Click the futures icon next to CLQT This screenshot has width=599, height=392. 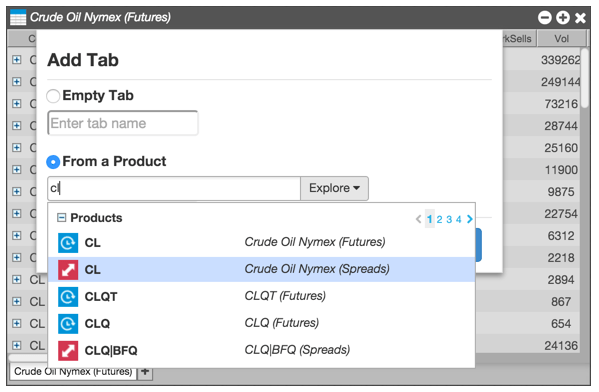(68, 297)
